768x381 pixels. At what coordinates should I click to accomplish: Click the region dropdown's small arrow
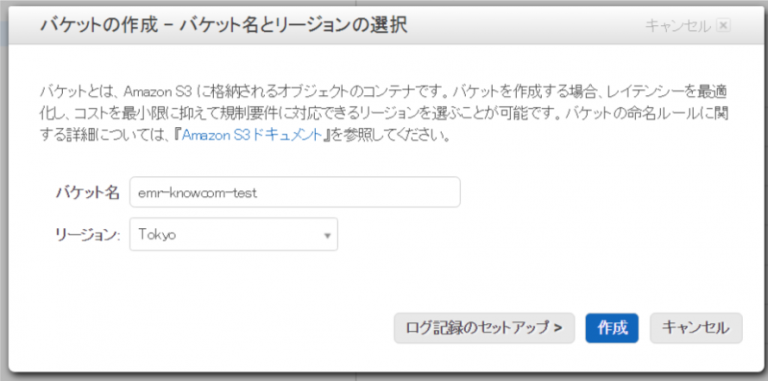(327, 236)
